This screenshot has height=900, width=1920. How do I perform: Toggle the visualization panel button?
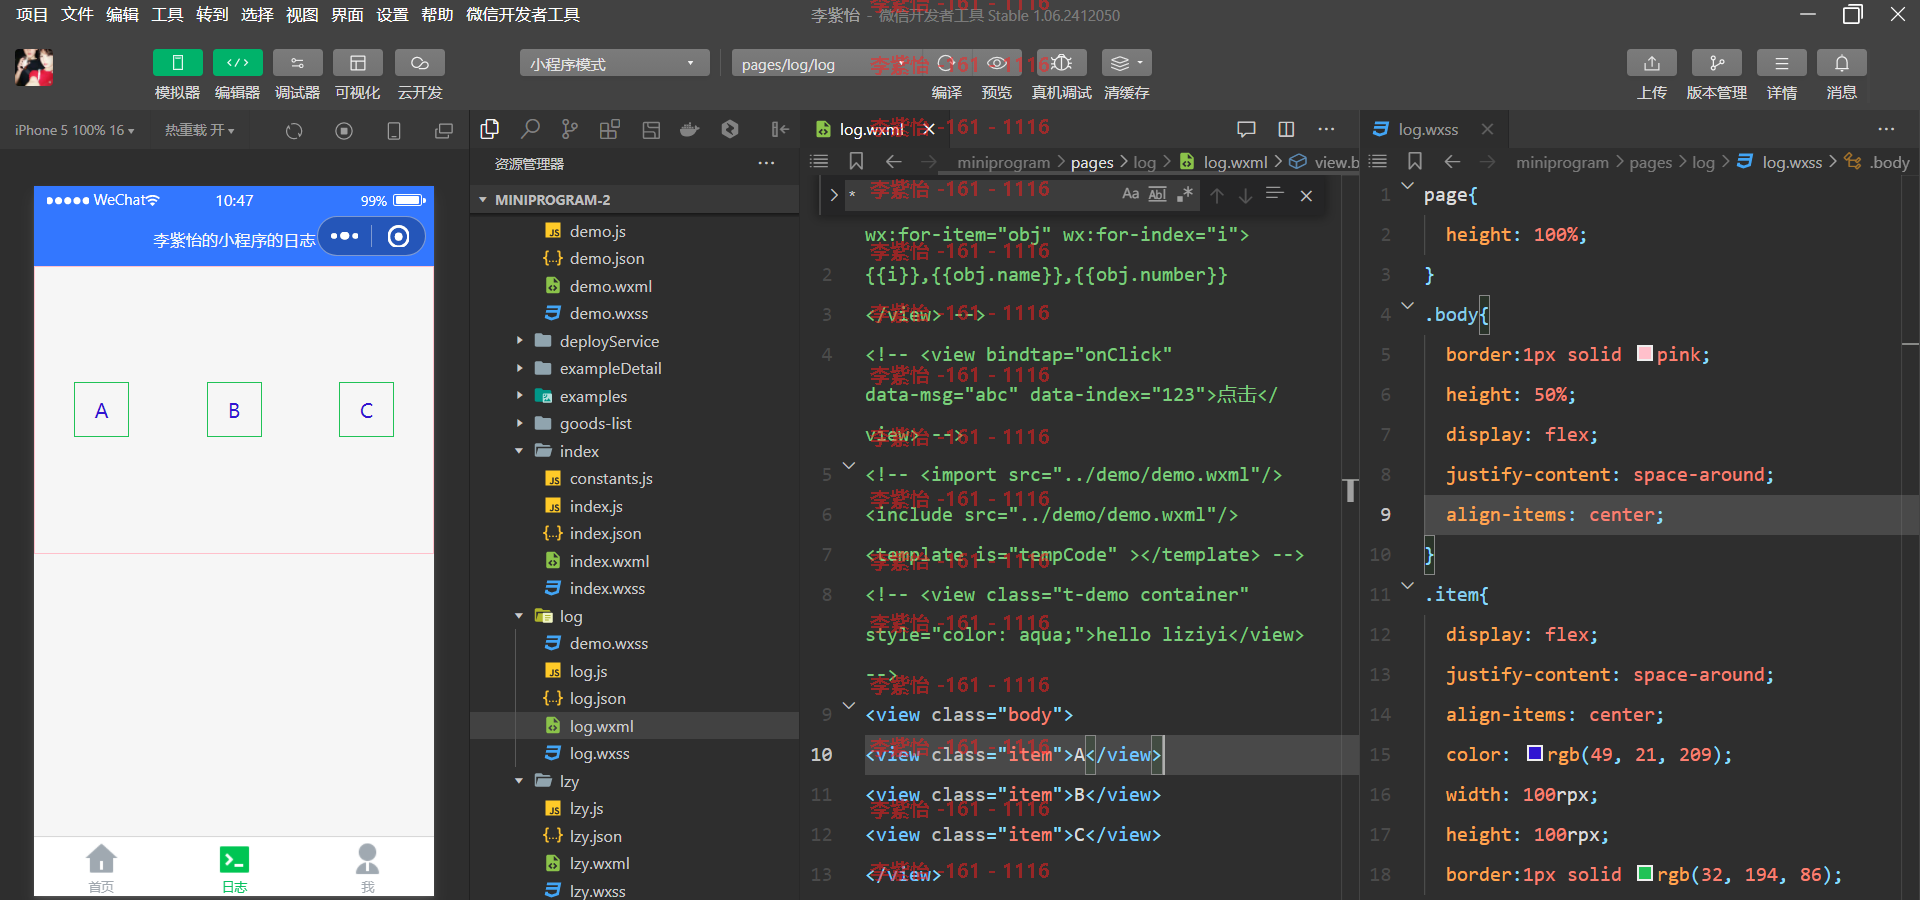pyautogui.click(x=357, y=63)
